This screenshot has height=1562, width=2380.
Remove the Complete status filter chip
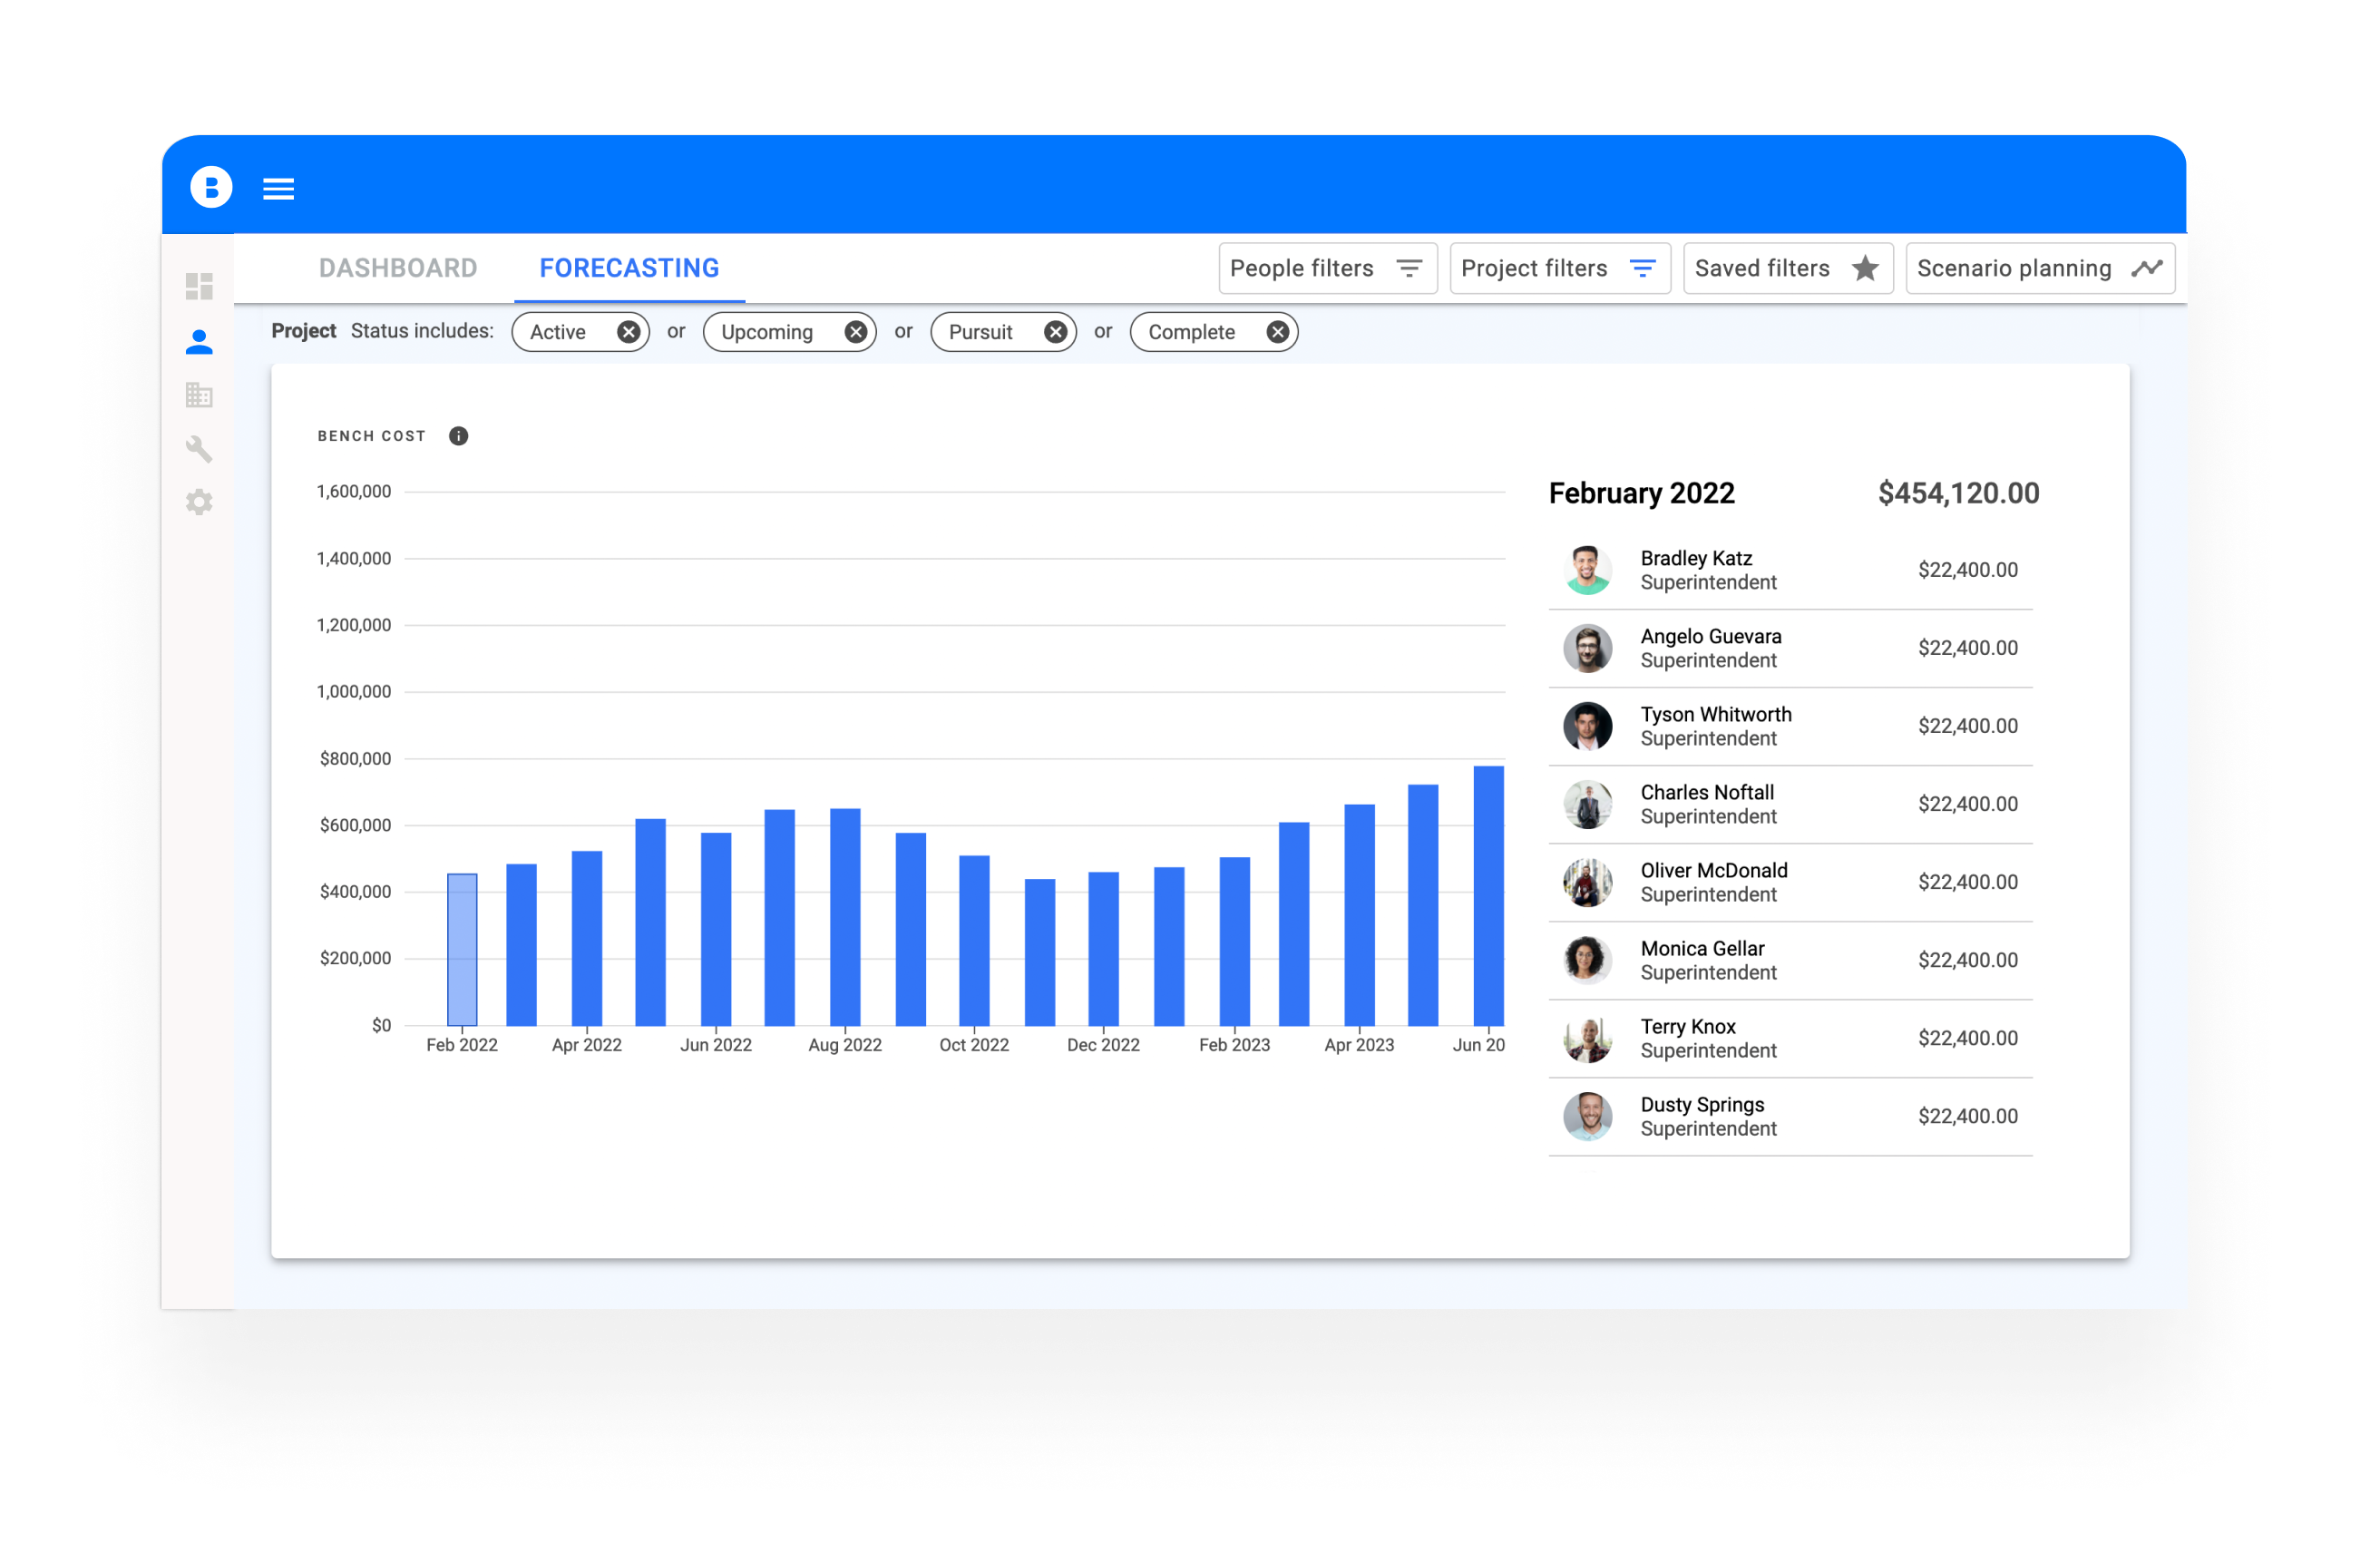tap(1277, 332)
